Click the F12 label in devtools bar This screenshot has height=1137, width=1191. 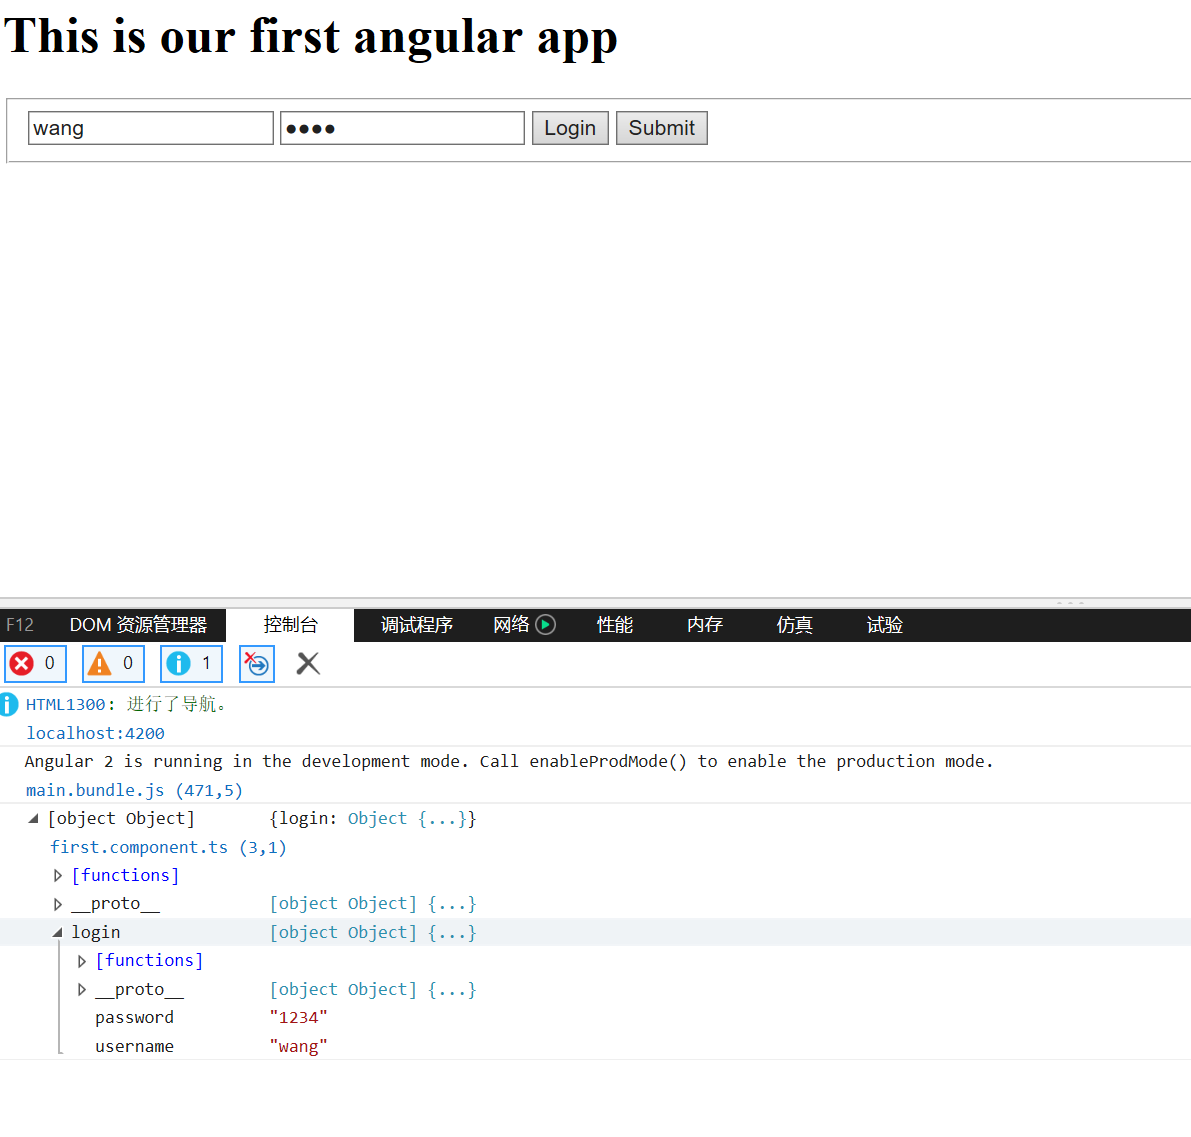point(20,625)
